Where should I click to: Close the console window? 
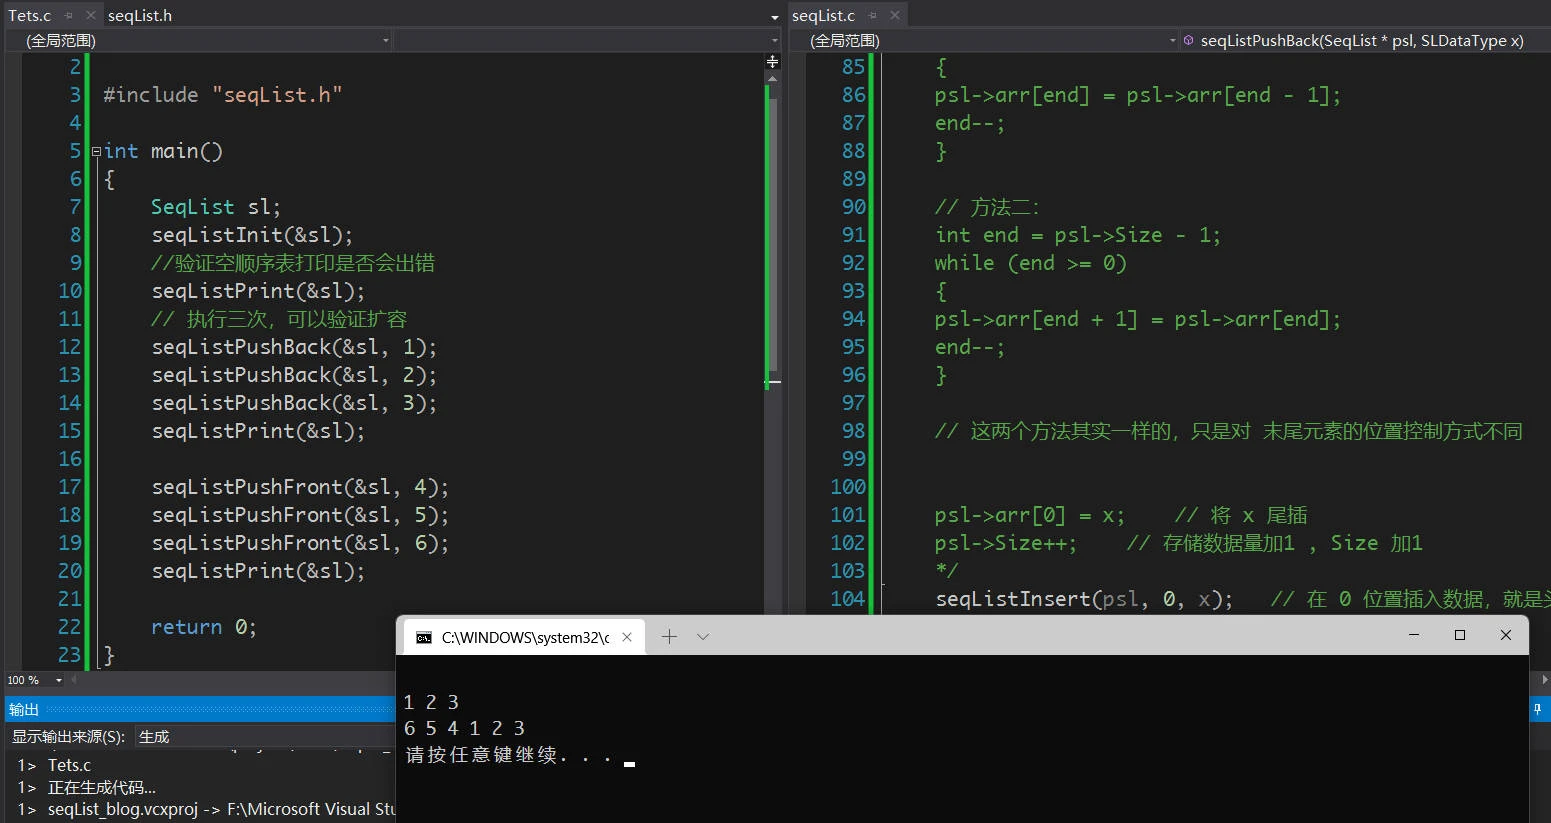coord(1506,635)
